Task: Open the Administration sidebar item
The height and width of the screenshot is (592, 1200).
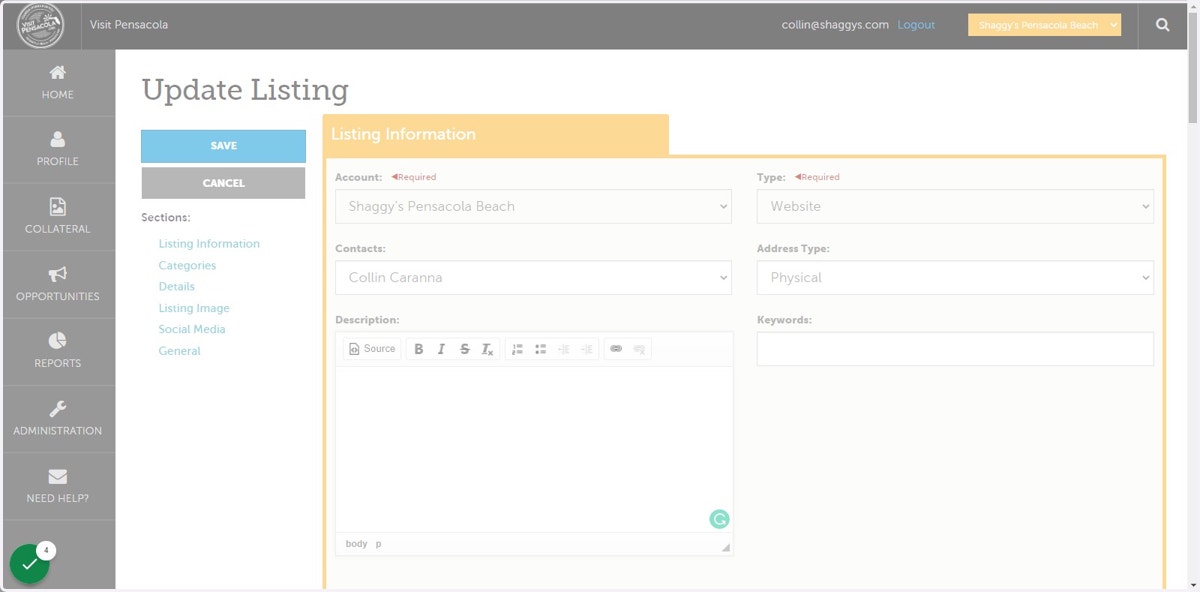Action: point(58,419)
